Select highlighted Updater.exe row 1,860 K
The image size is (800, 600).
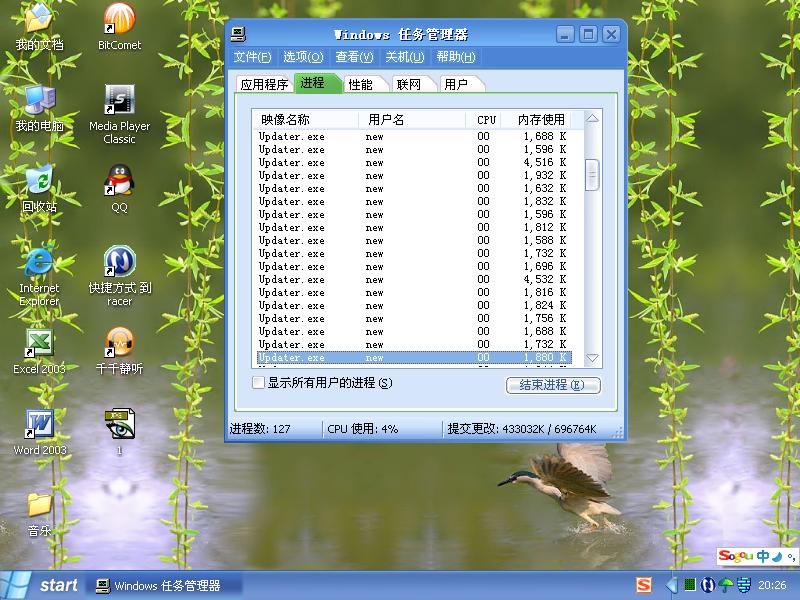coord(412,358)
